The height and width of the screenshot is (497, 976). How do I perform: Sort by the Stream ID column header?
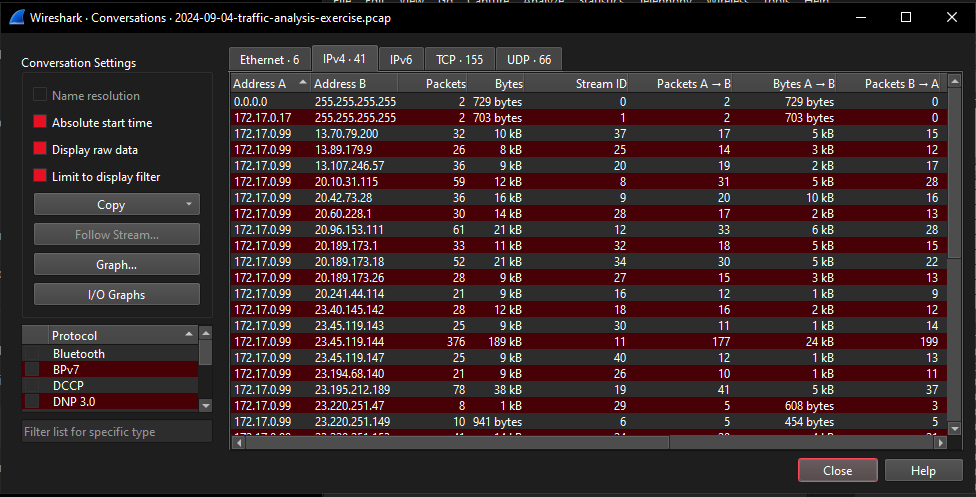coord(576,83)
